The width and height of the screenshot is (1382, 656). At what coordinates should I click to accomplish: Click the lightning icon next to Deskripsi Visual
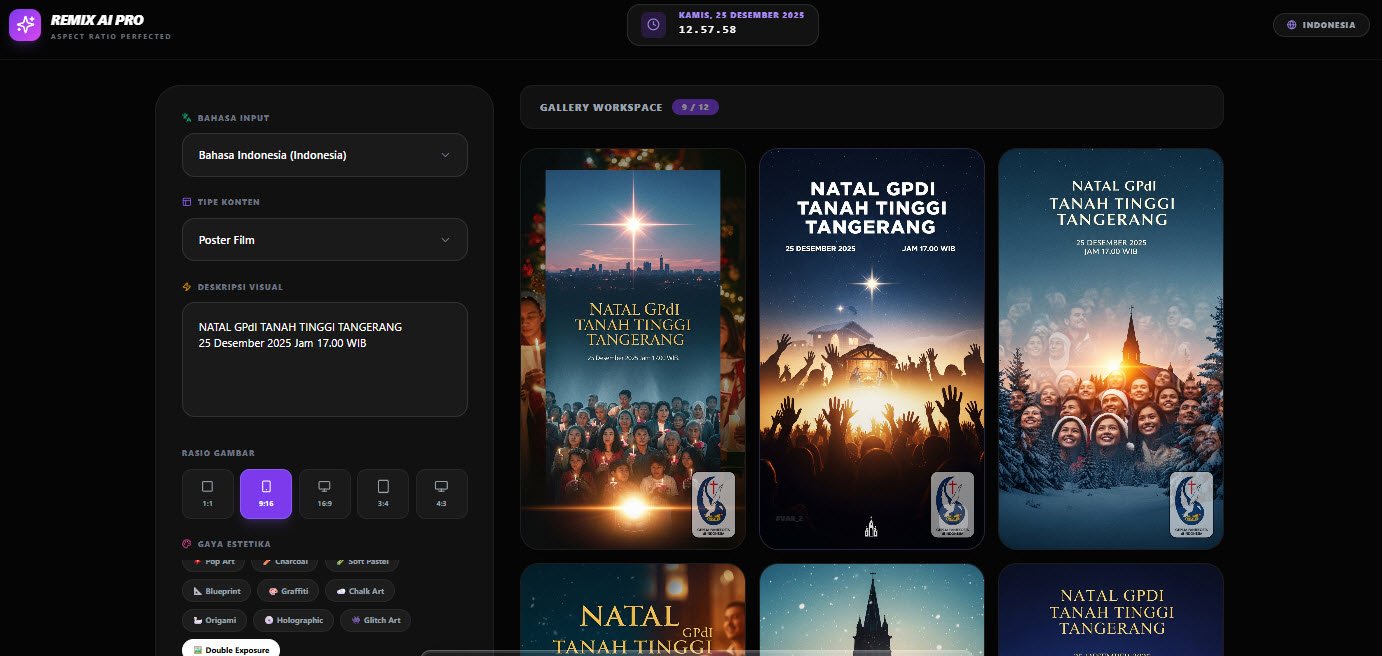[x=186, y=287]
